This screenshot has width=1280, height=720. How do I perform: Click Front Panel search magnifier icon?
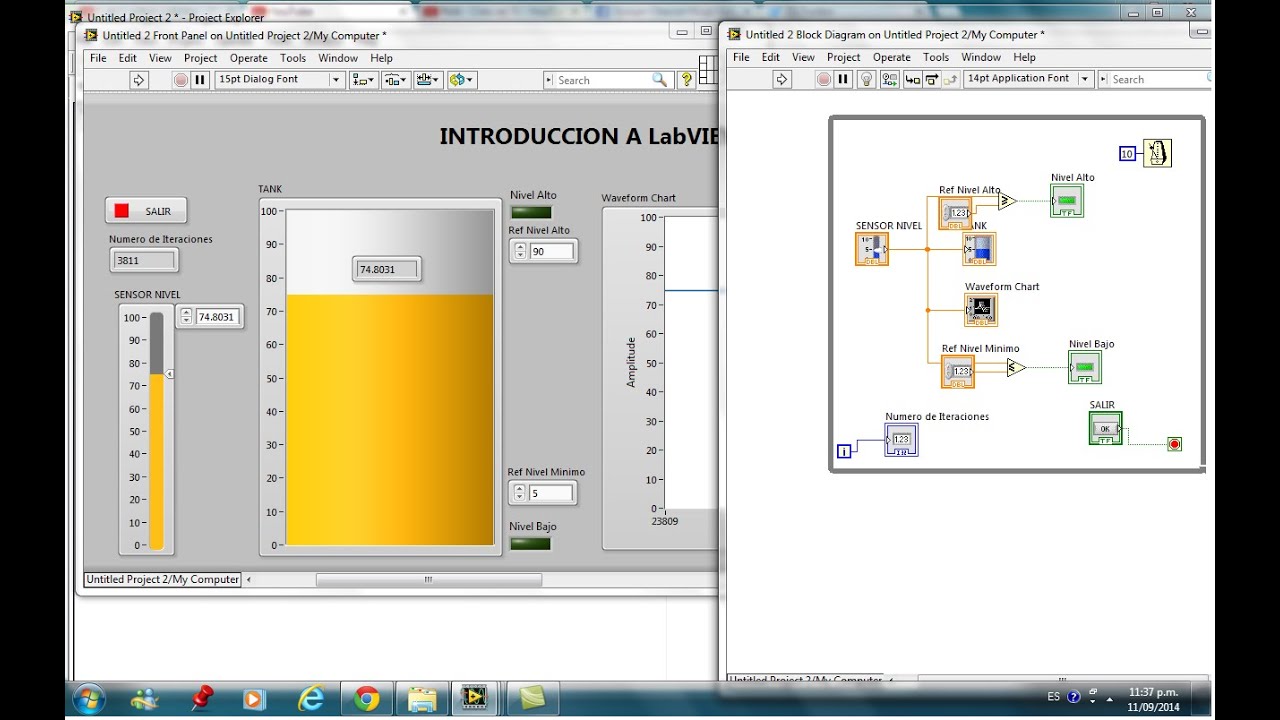[x=659, y=80]
